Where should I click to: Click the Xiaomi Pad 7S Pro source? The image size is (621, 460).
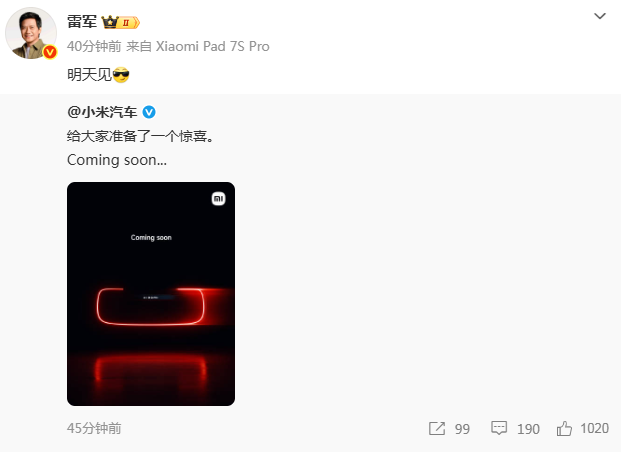coord(213,46)
